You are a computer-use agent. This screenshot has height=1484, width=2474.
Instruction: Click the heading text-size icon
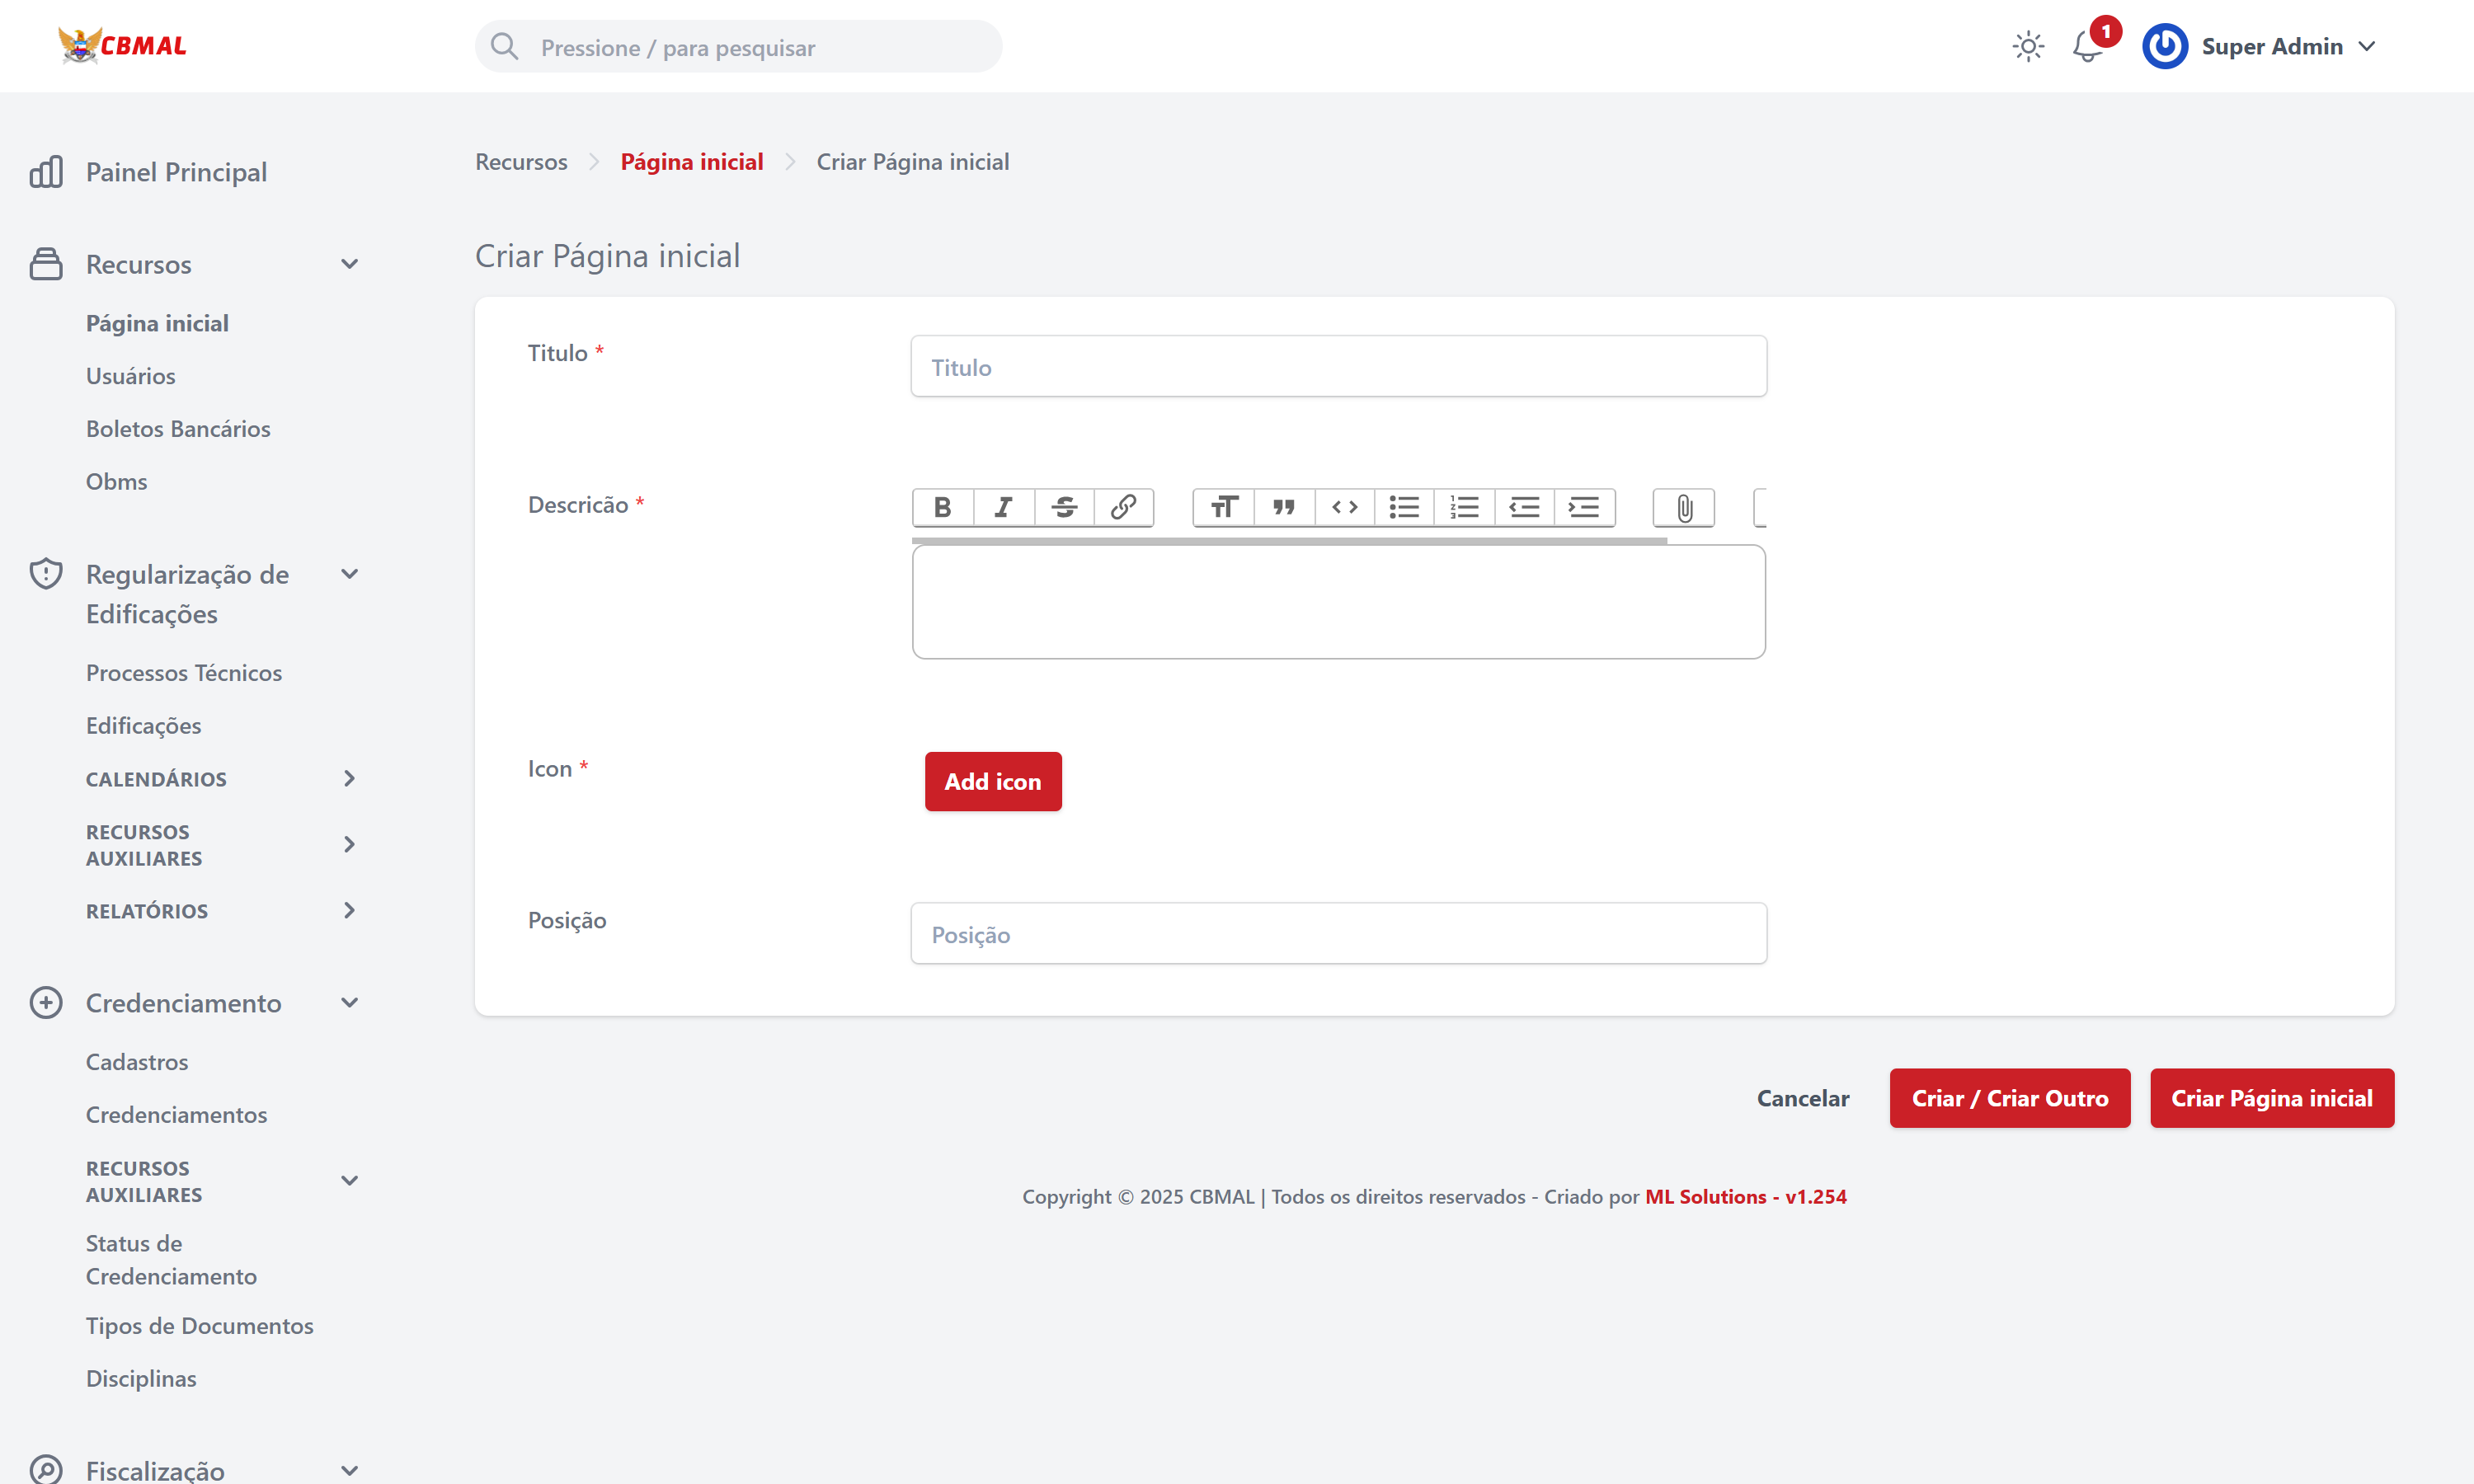click(1224, 507)
